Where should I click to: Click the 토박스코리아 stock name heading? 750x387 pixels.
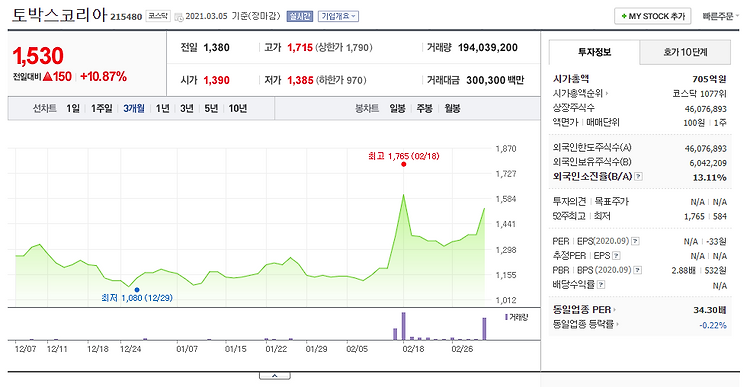point(59,15)
